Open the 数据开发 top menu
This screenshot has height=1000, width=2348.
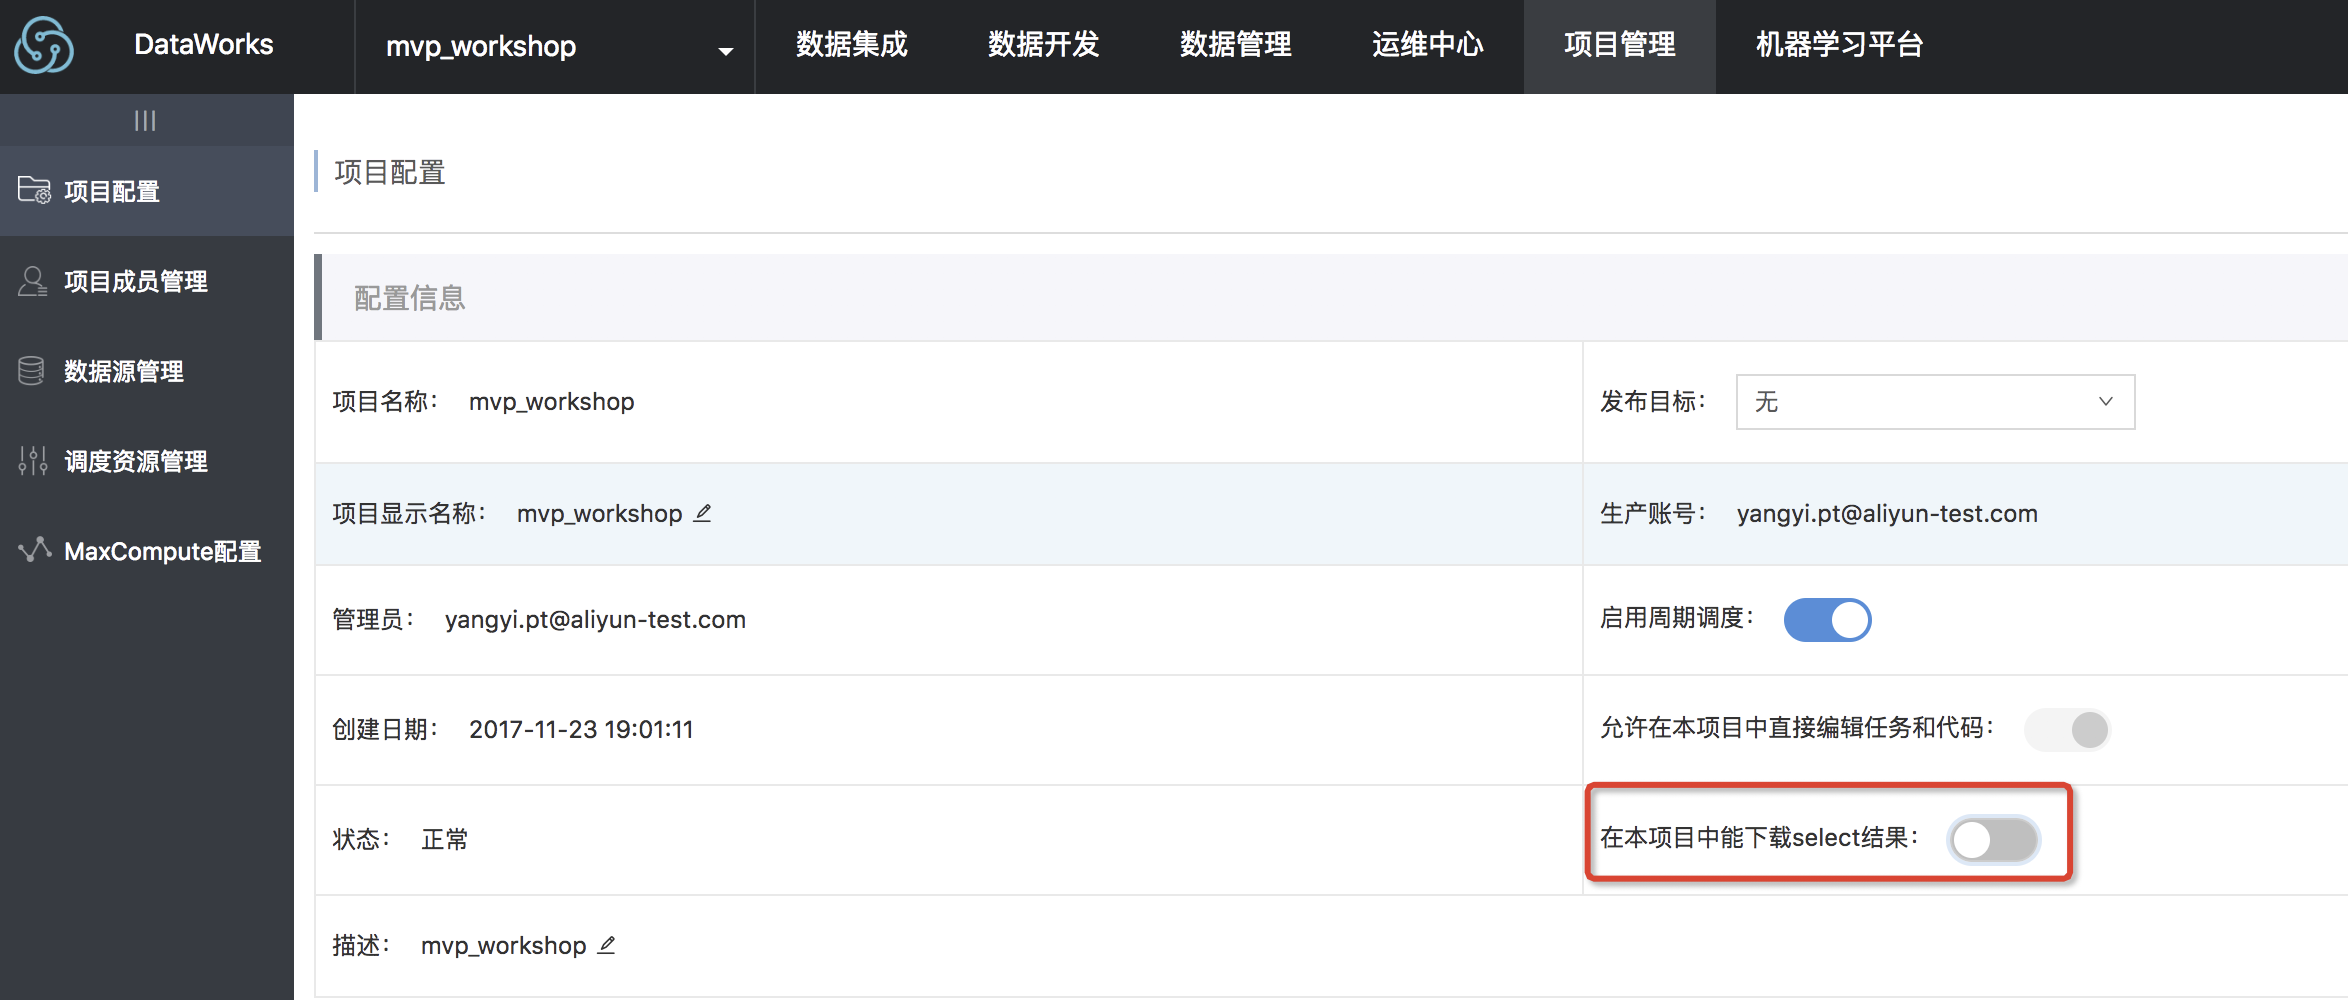tap(1043, 45)
